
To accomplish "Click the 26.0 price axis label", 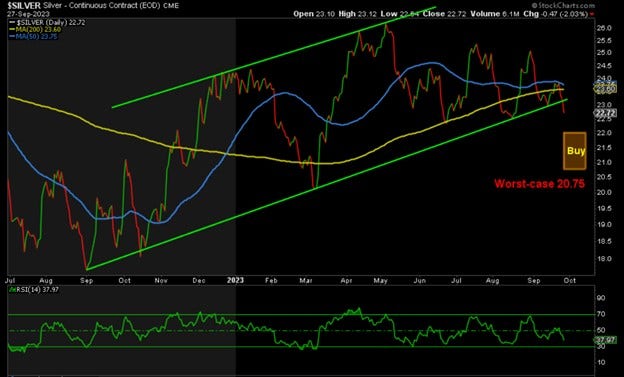I will [604, 28].
